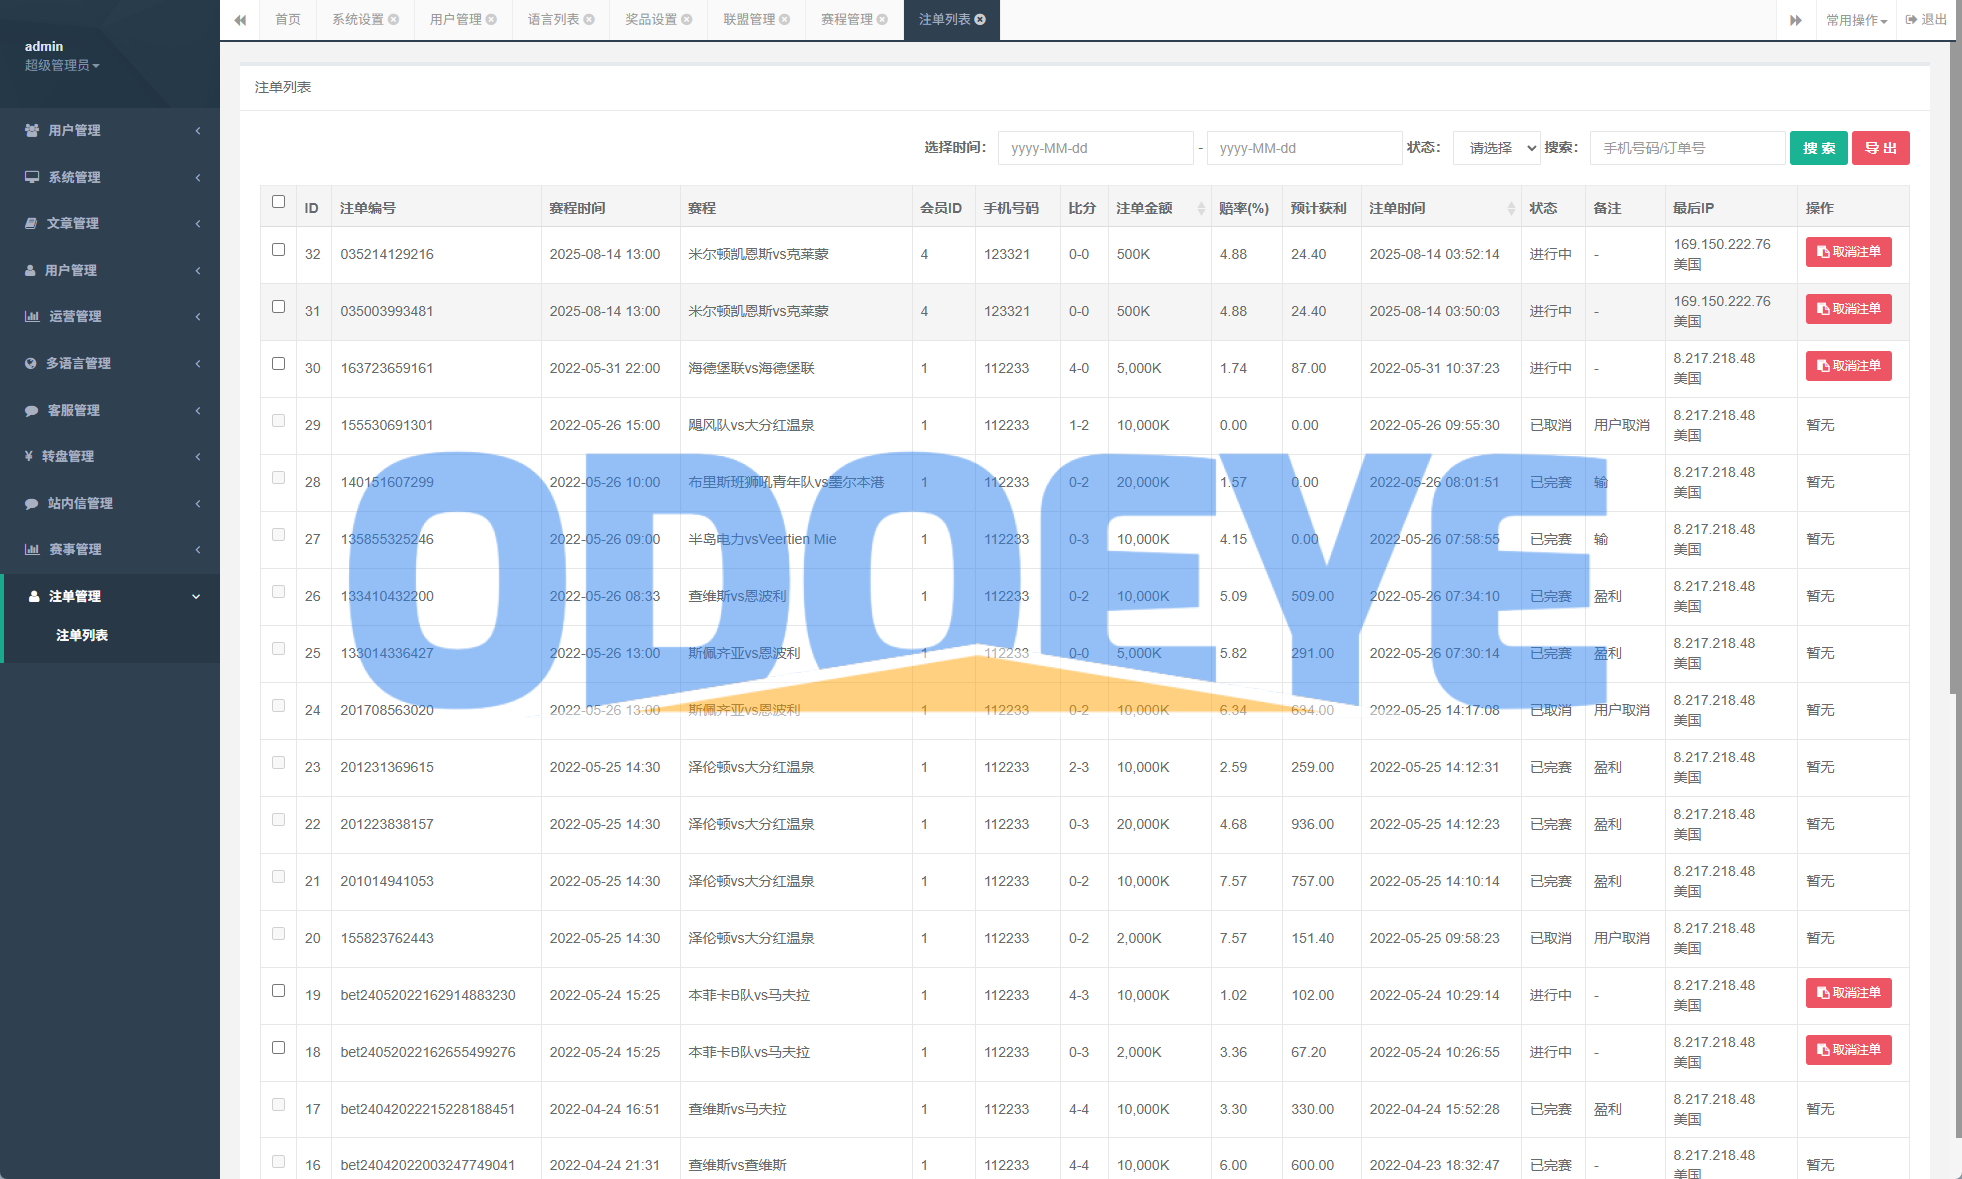Open the 常用操作 dropdown menu

point(1856,20)
